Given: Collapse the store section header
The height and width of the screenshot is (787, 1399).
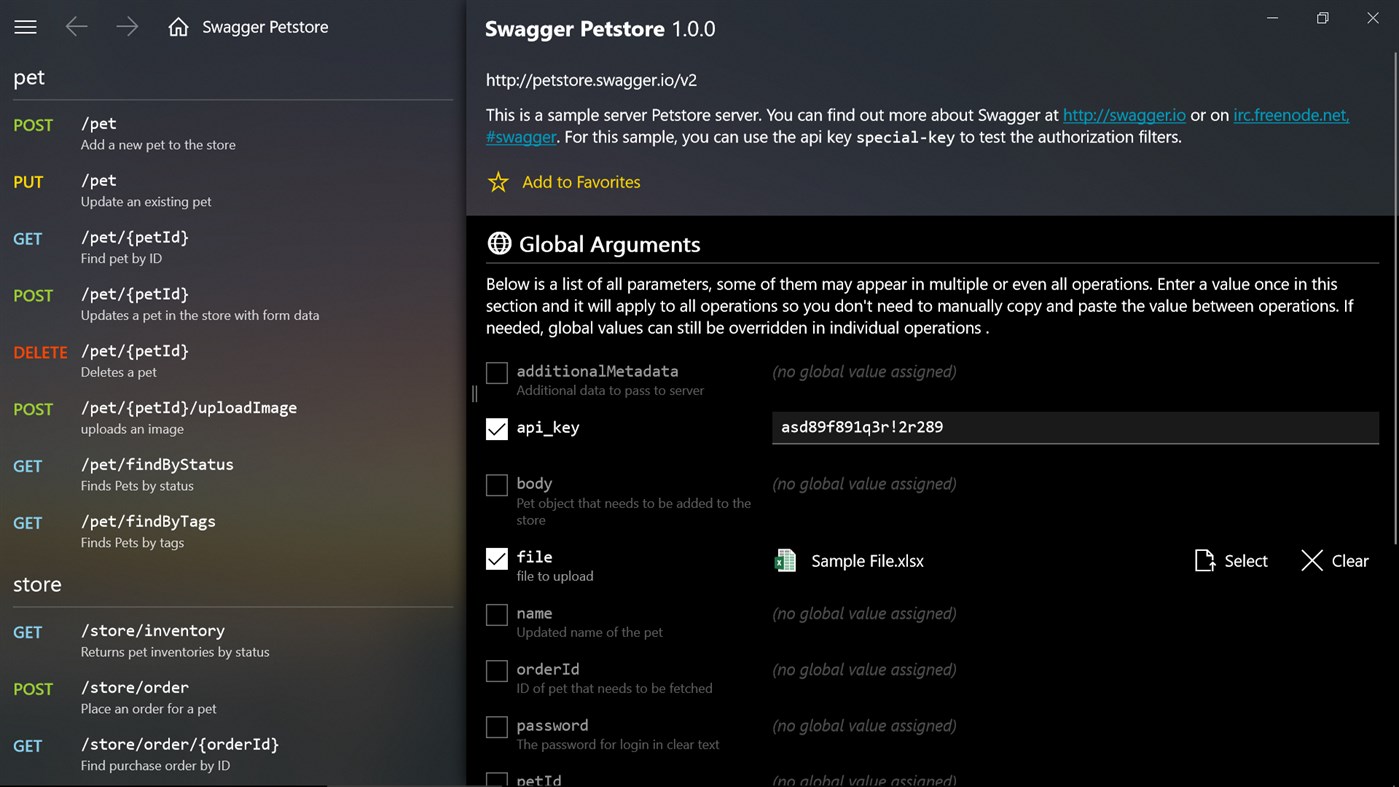Looking at the screenshot, I should click(37, 584).
